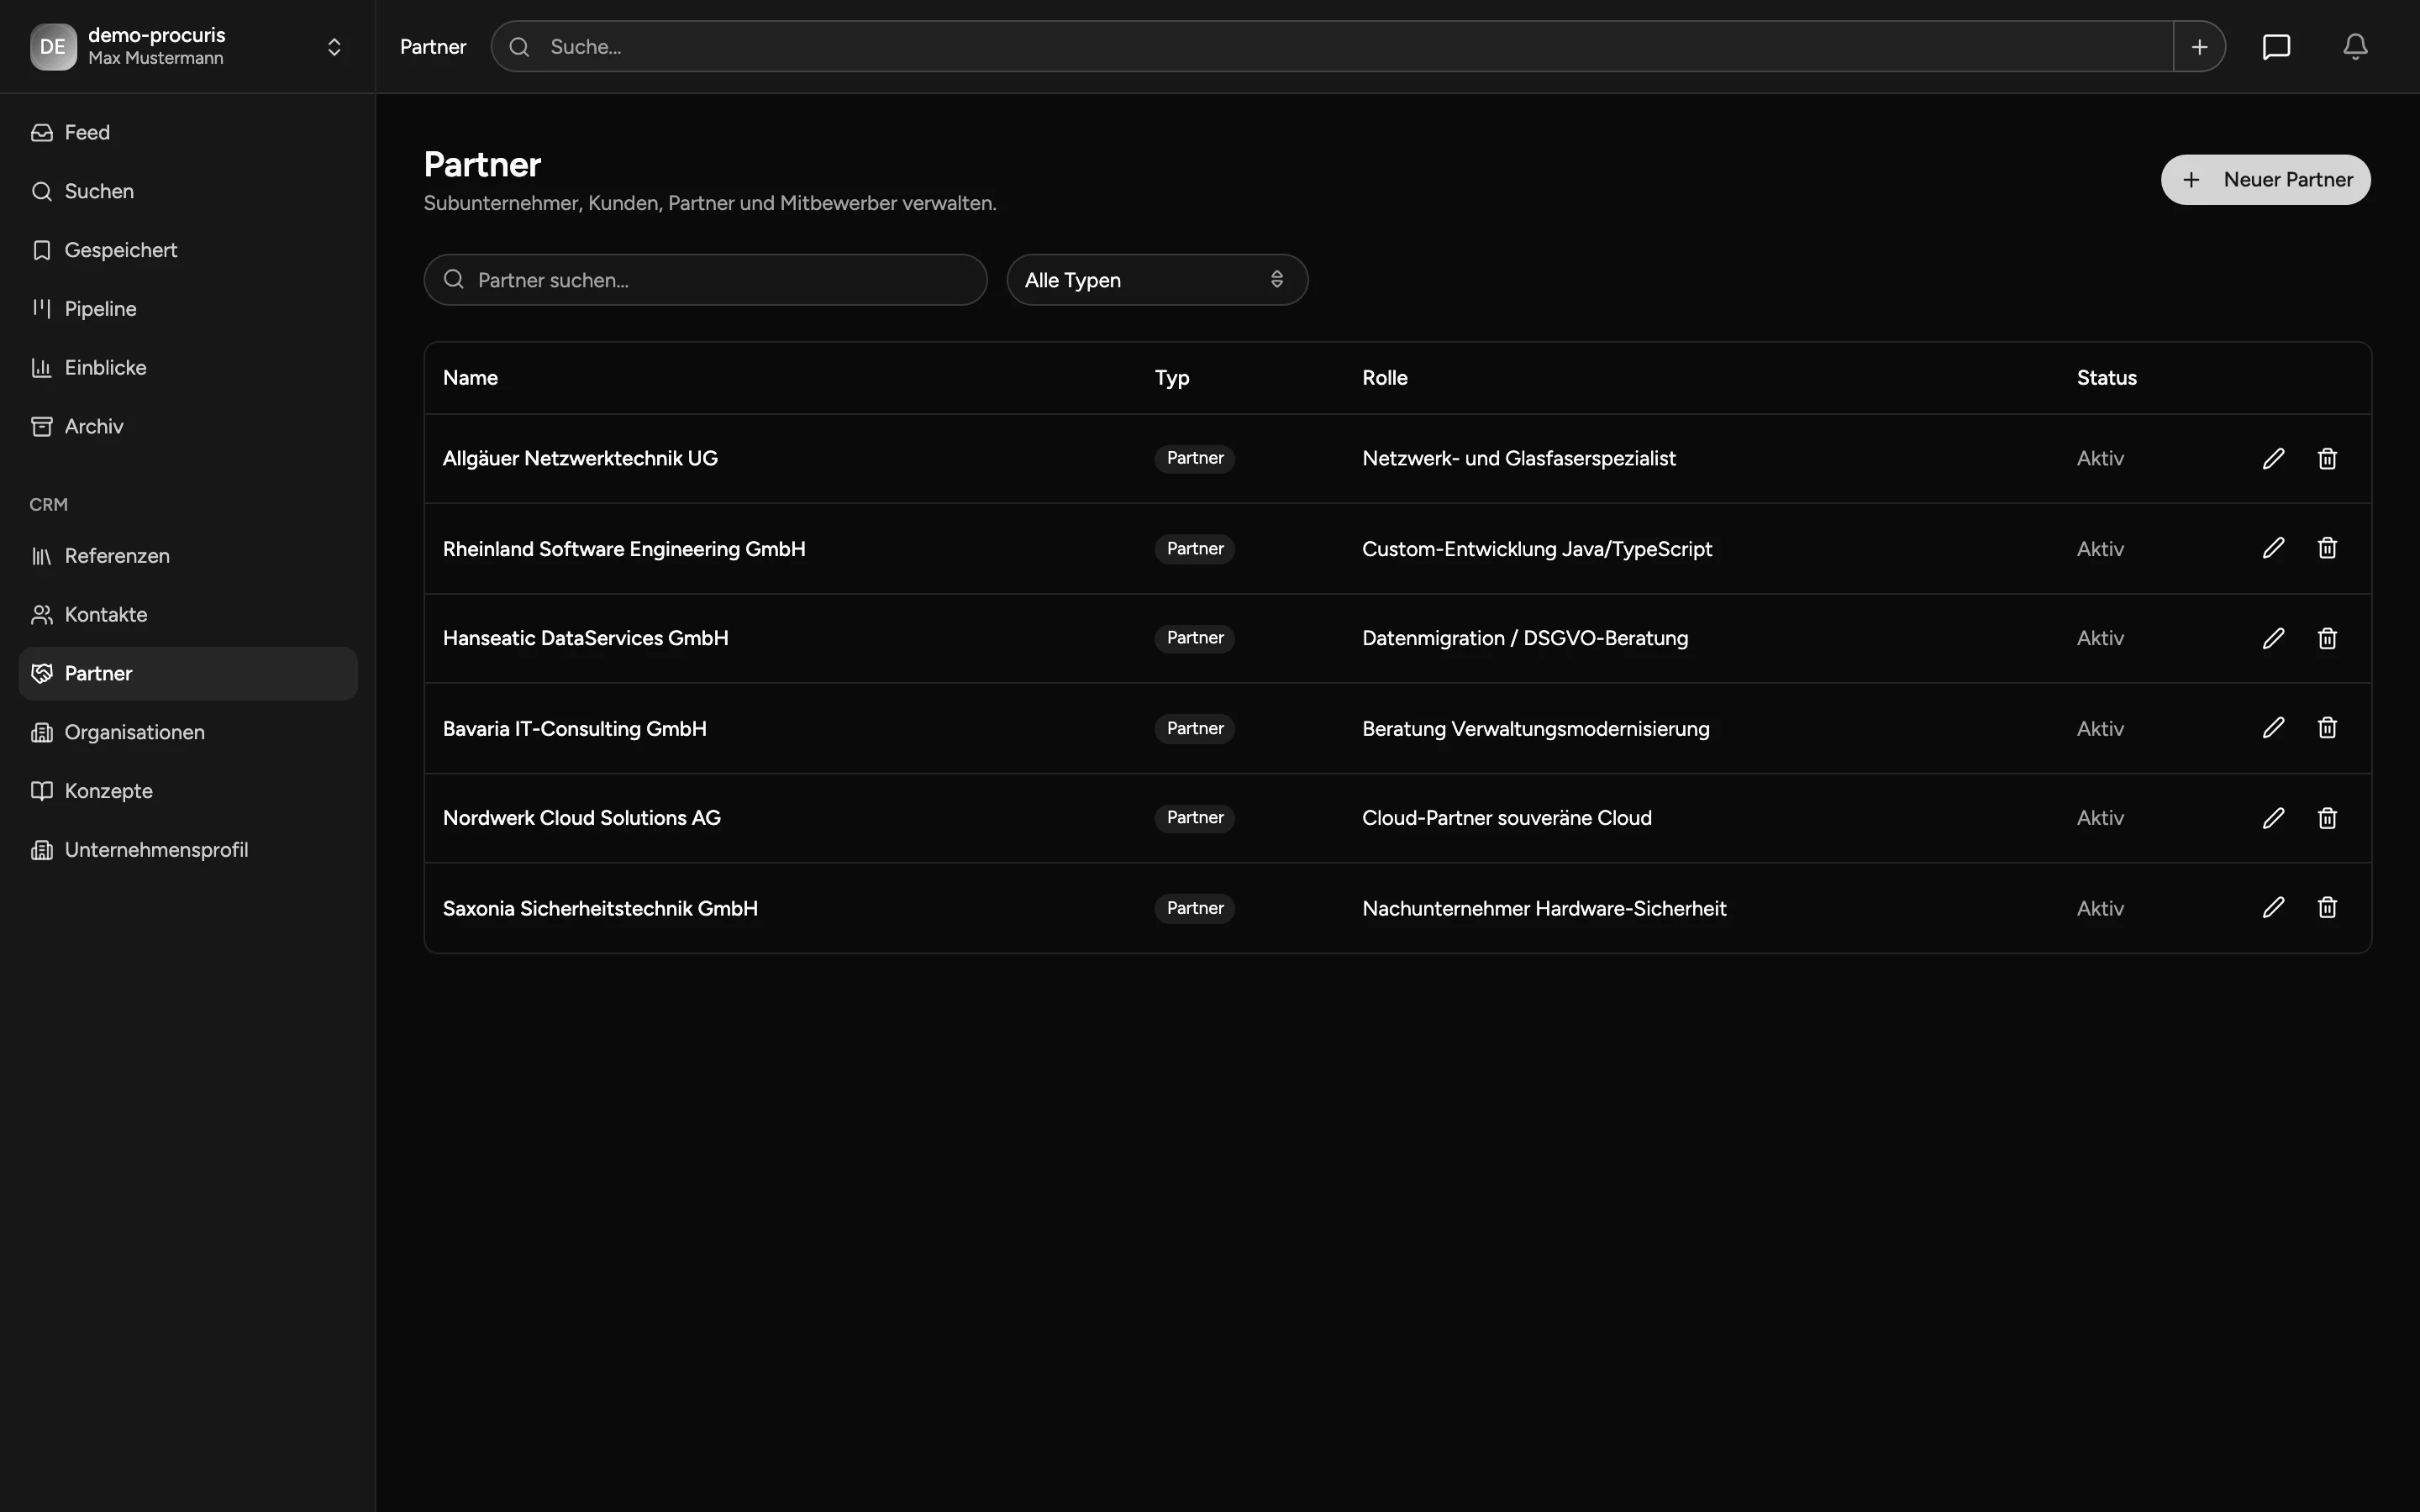
Task: Click the Partner suchen search field
Action: [x=705, y=280]
